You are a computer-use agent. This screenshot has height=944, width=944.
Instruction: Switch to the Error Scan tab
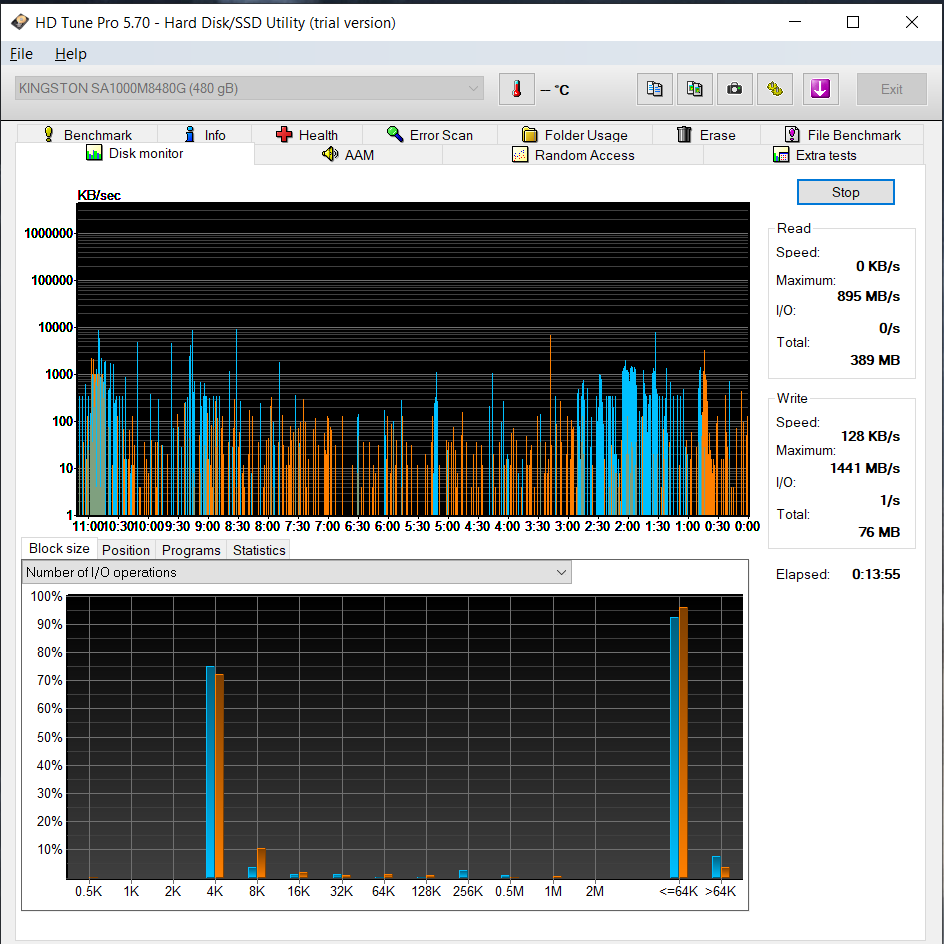click(429, 135)
